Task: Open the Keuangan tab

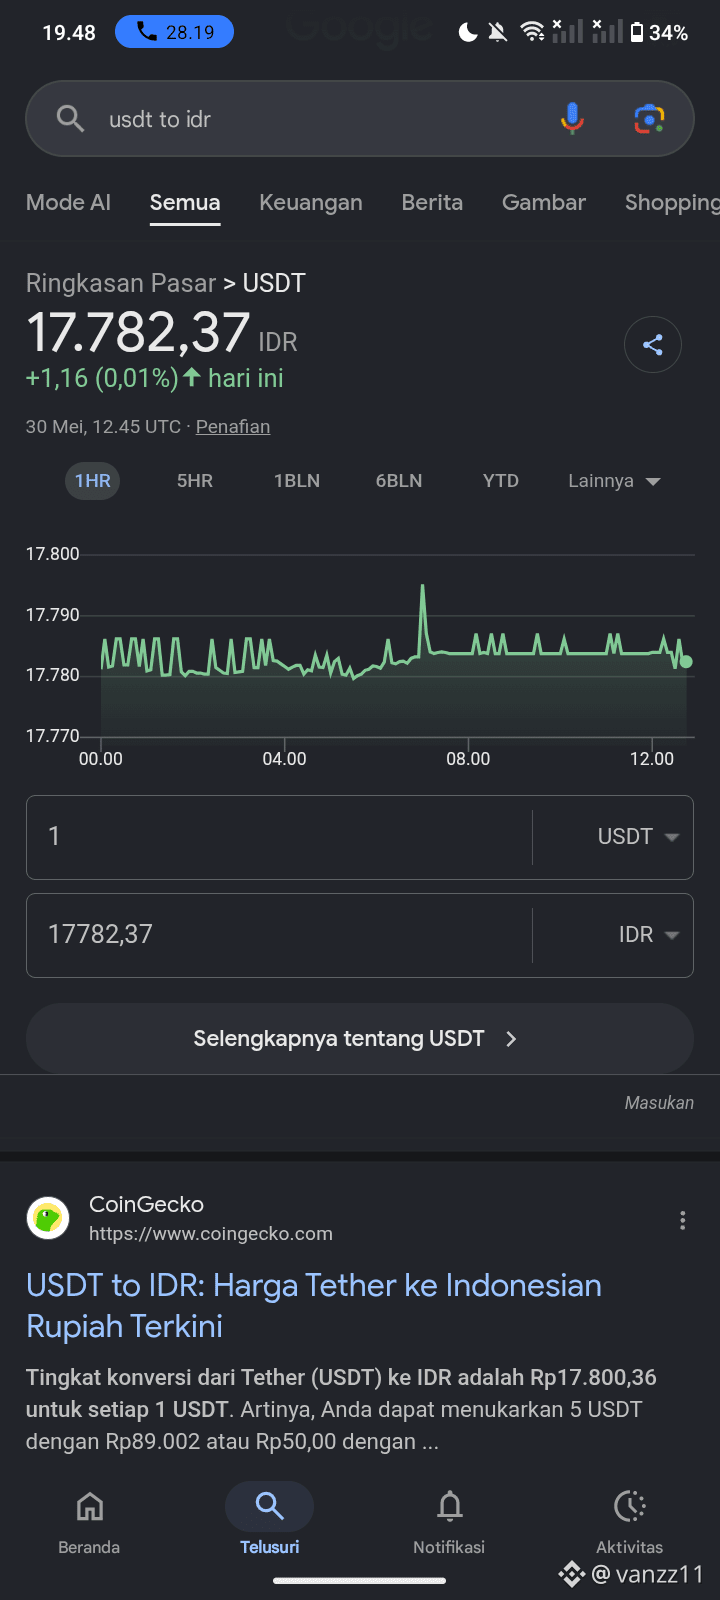Action: point(311,203)
